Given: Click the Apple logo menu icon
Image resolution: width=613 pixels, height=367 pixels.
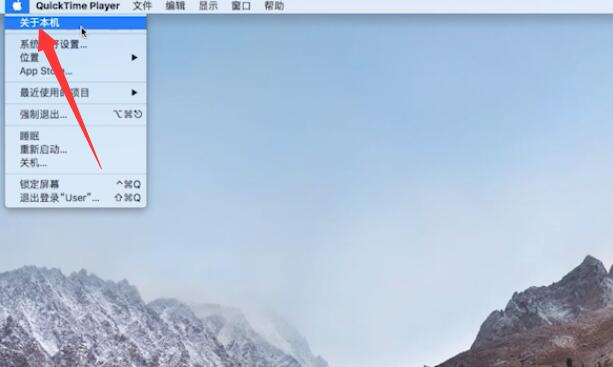Looking at the screenshot, I should (x=17, y=6).
